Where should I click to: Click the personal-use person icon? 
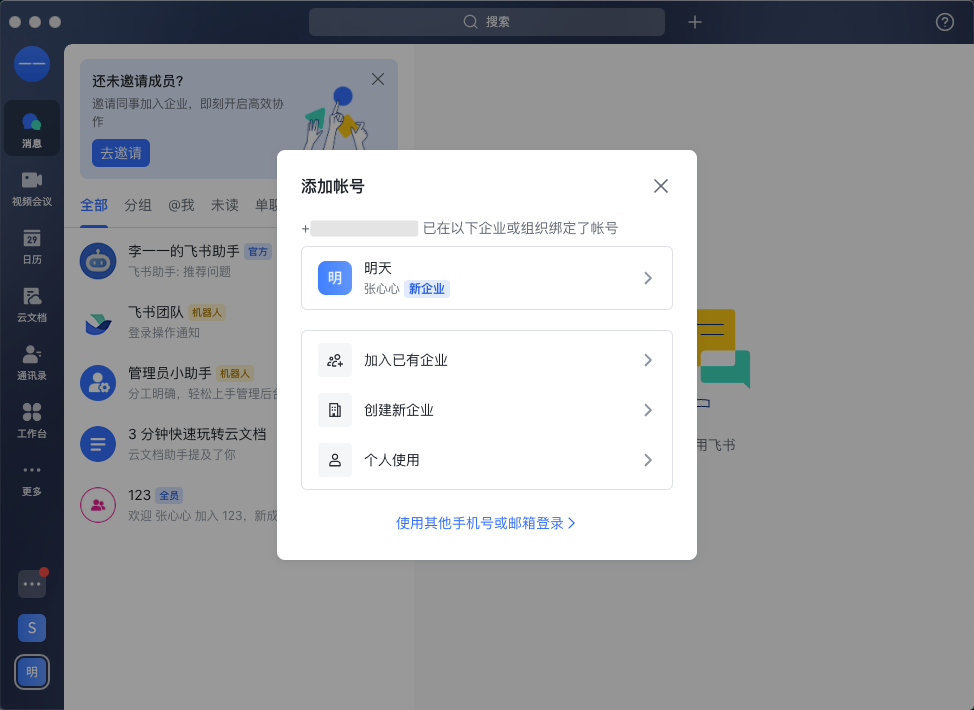tap(335, 460)
